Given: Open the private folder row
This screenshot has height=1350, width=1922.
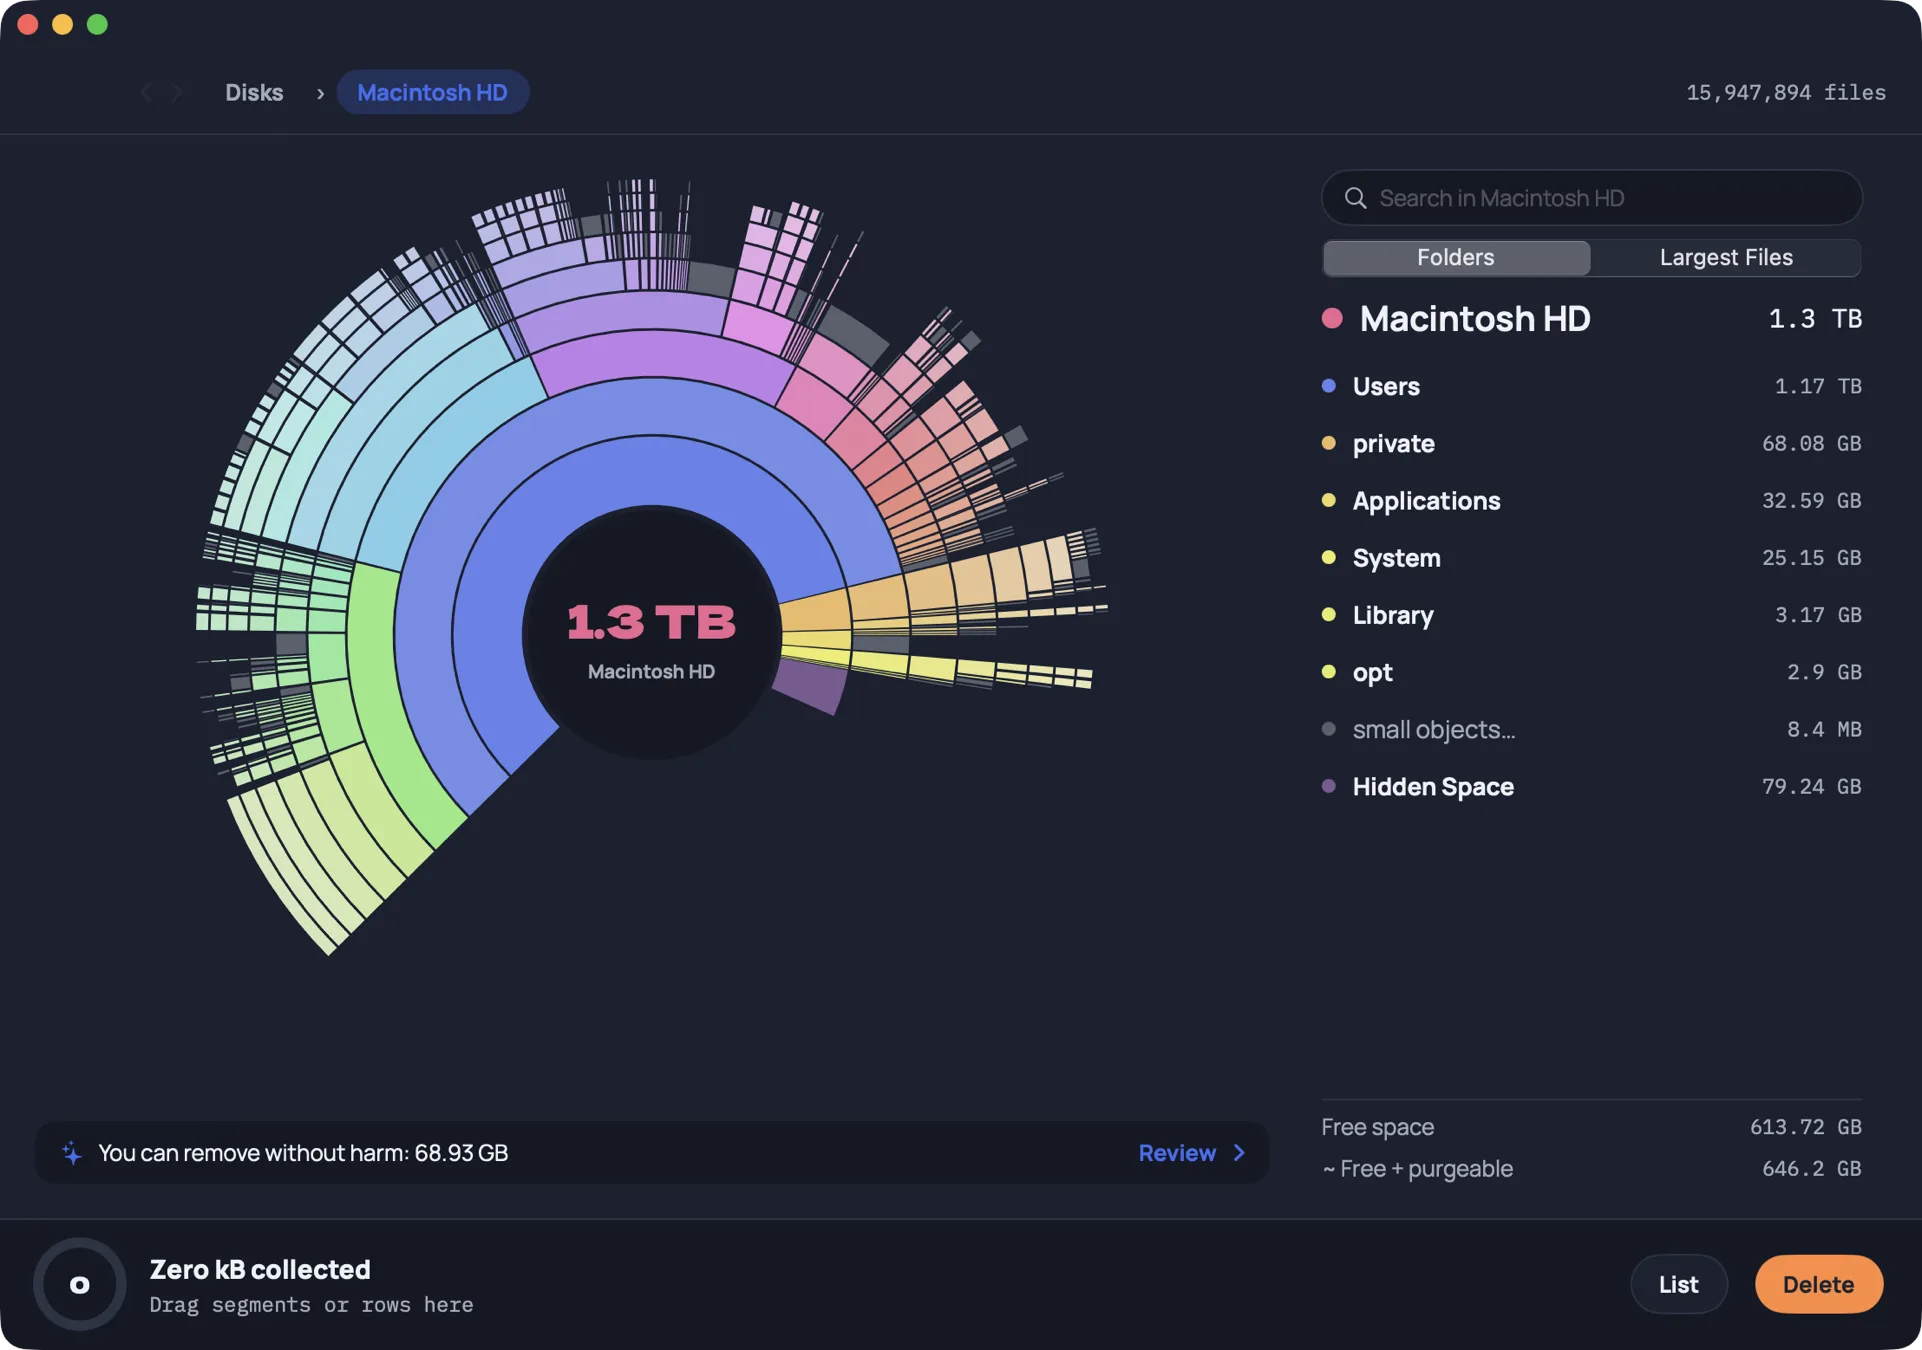Looking at the screenshot, I should click(1592, 443).
